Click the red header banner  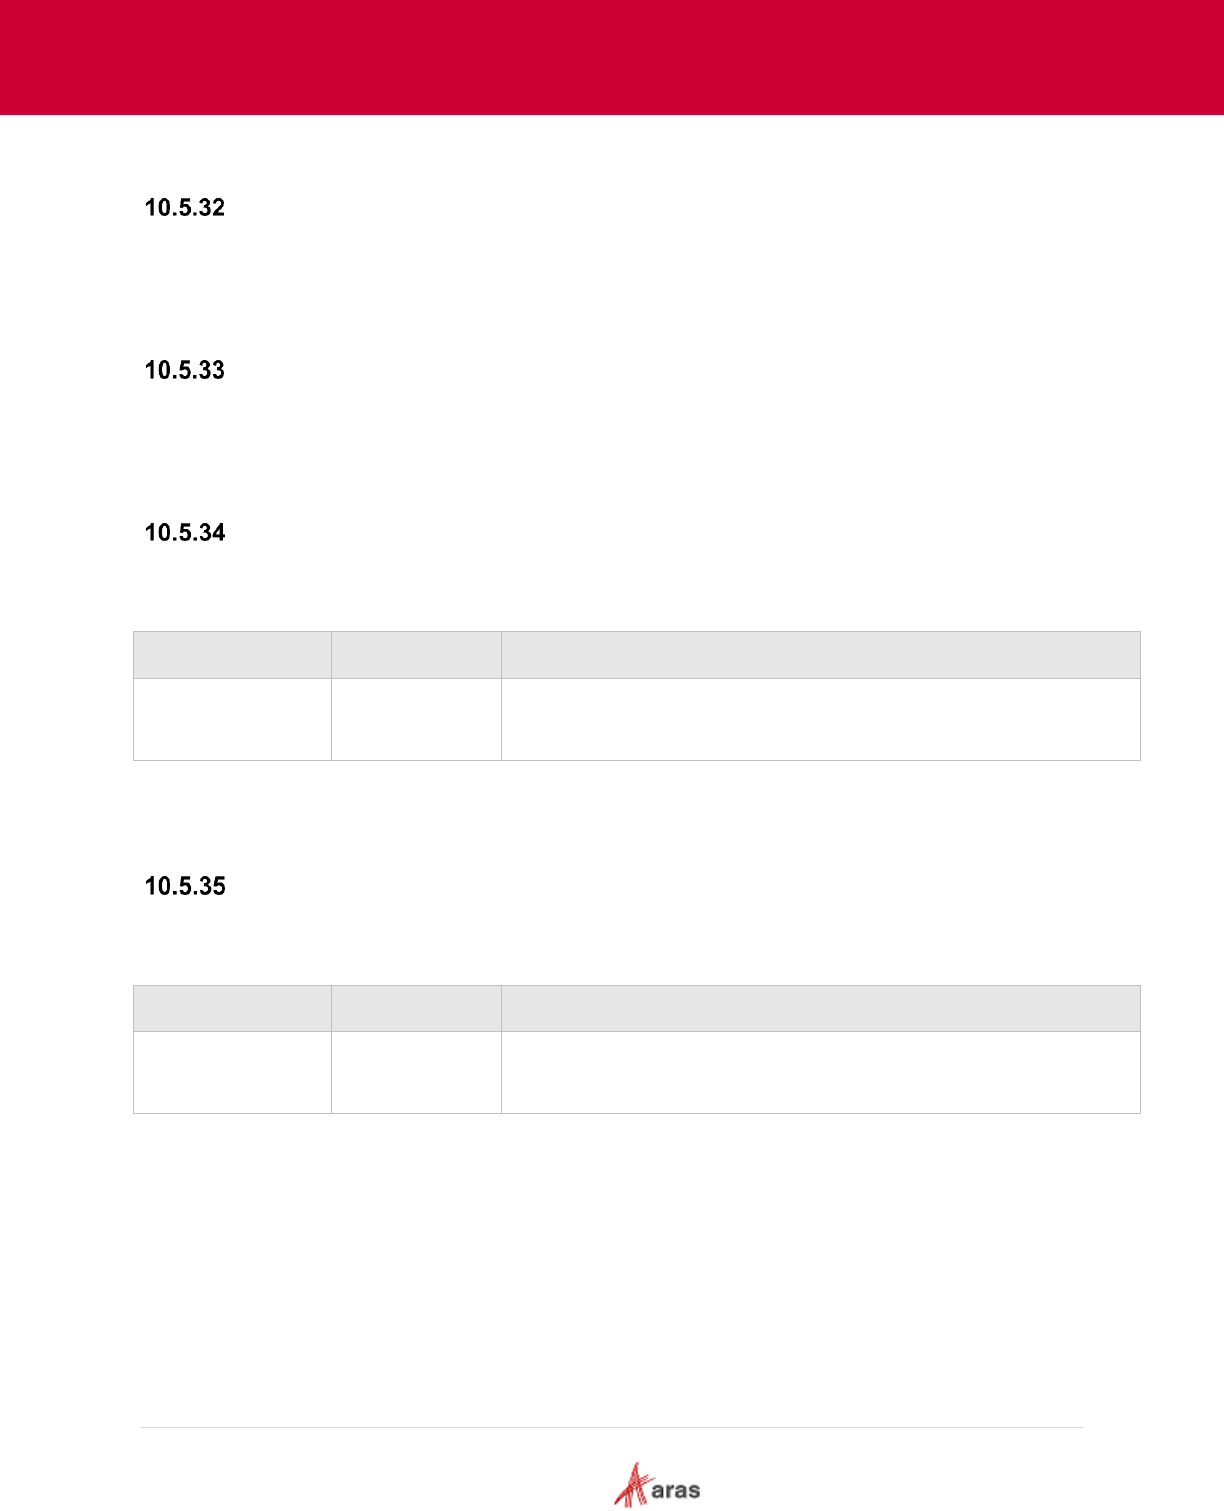612,57
